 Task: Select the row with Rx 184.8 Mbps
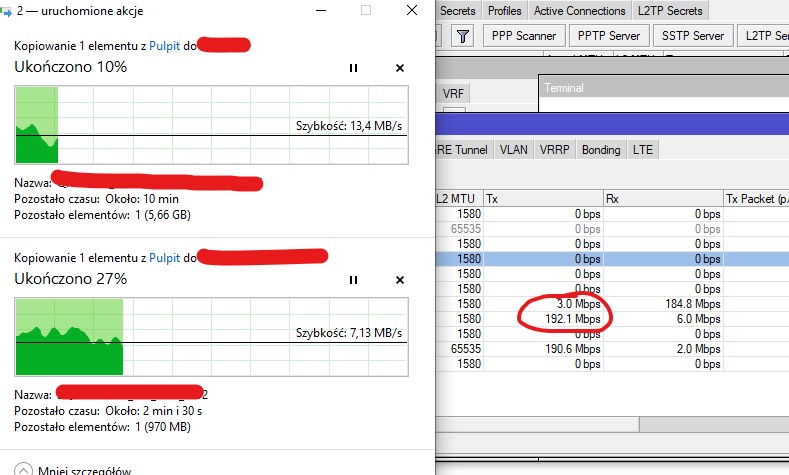tap(612, 304)
